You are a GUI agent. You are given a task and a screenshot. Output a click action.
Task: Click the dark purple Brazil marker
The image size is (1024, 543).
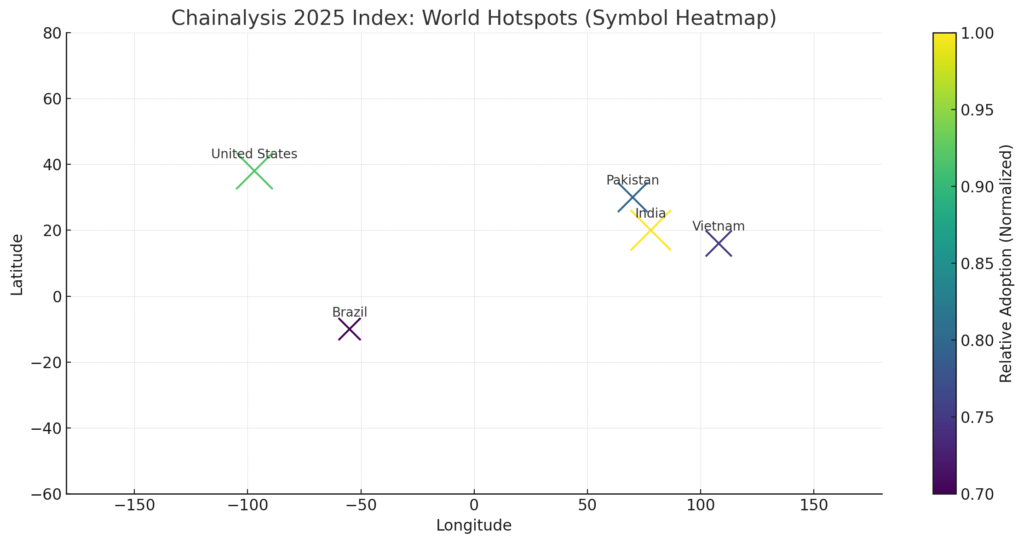(x=349, y=329)
